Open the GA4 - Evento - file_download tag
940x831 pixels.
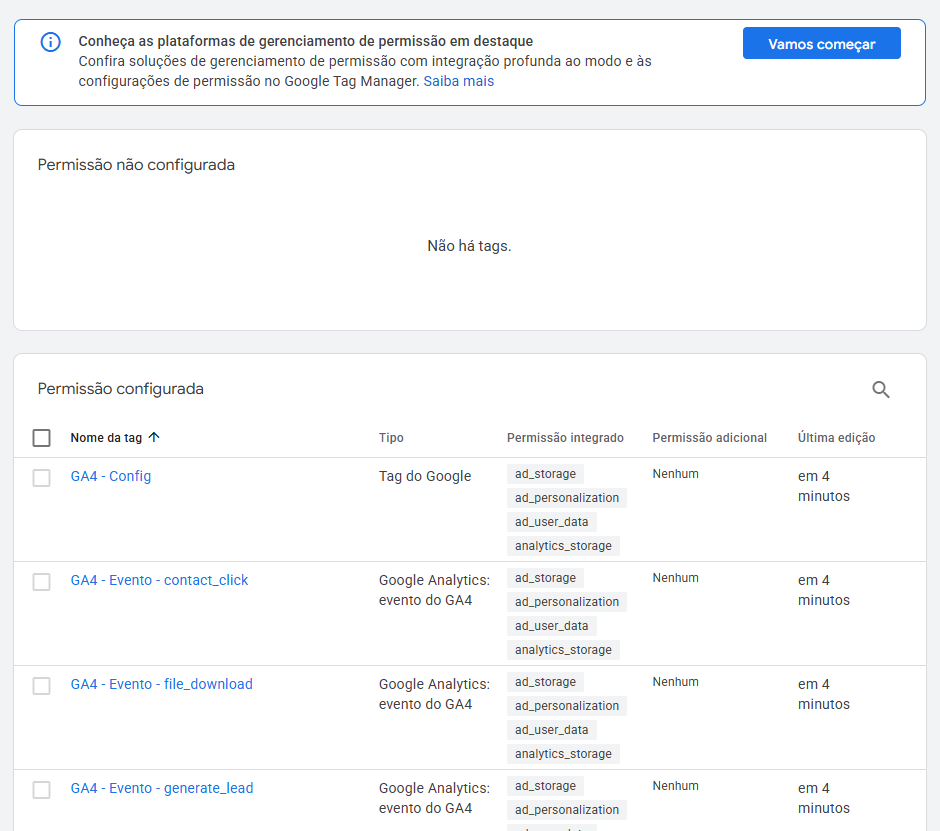pos(162,684)
